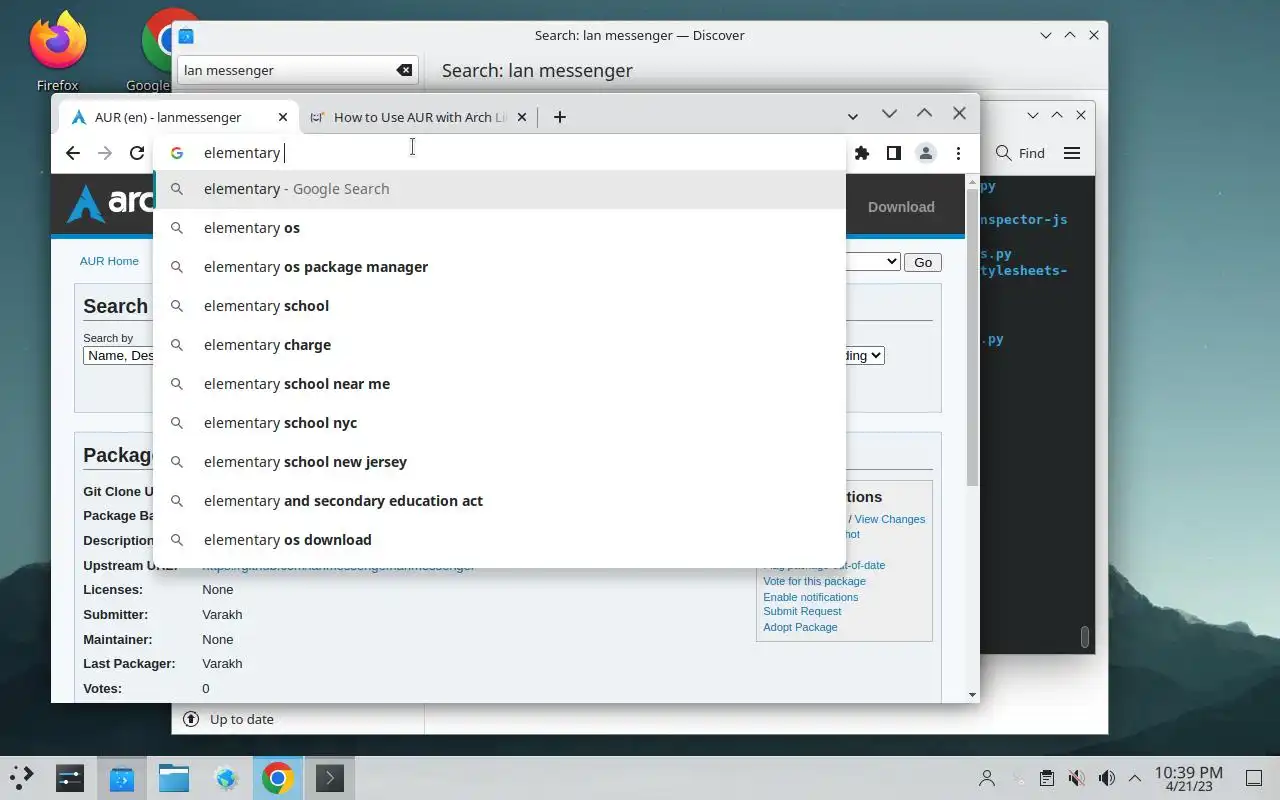Click the forward arrow in Chrome toolbar
Screen dimensions: 1280x800
pyautogui.click(x=105, y=153)
